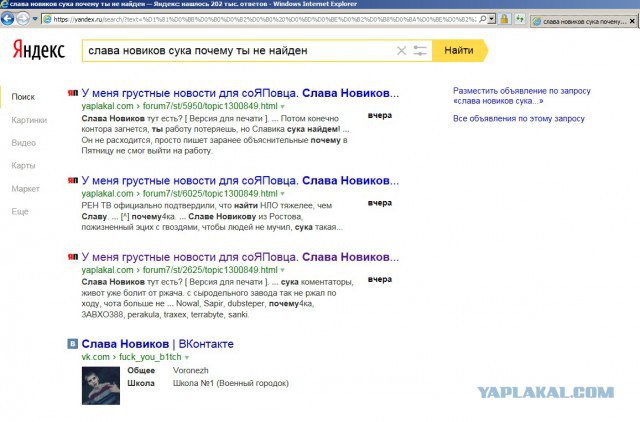
Task: Click the ЯП favicon of the second result
Action: [x=73, y=180]
